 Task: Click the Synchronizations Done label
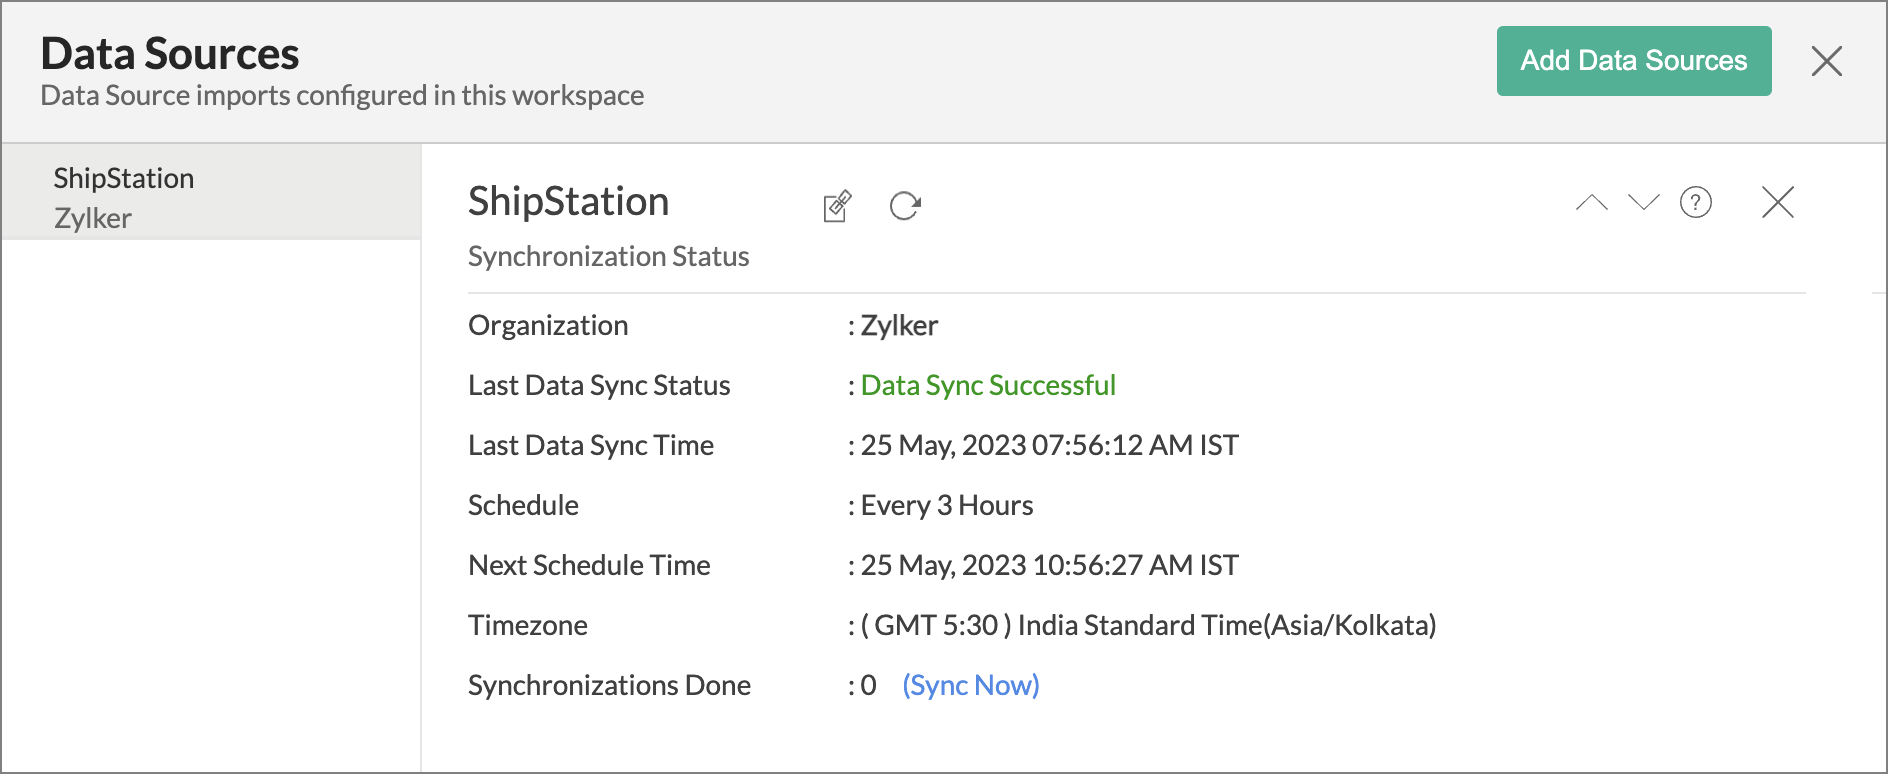tap(610, 685)
